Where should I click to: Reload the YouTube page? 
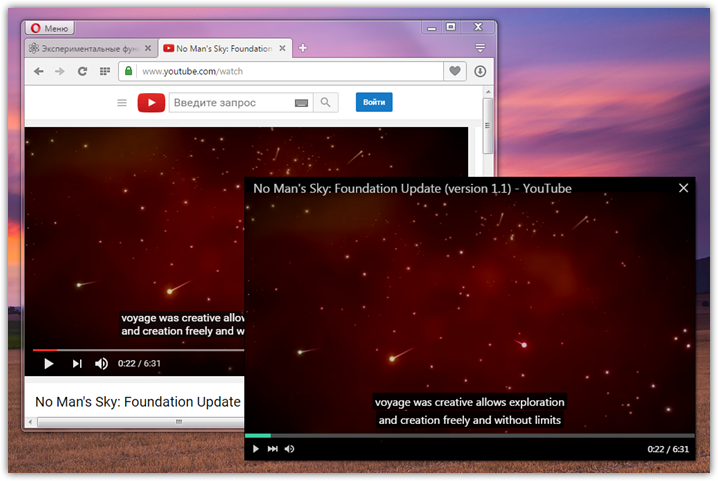(82, 71)
